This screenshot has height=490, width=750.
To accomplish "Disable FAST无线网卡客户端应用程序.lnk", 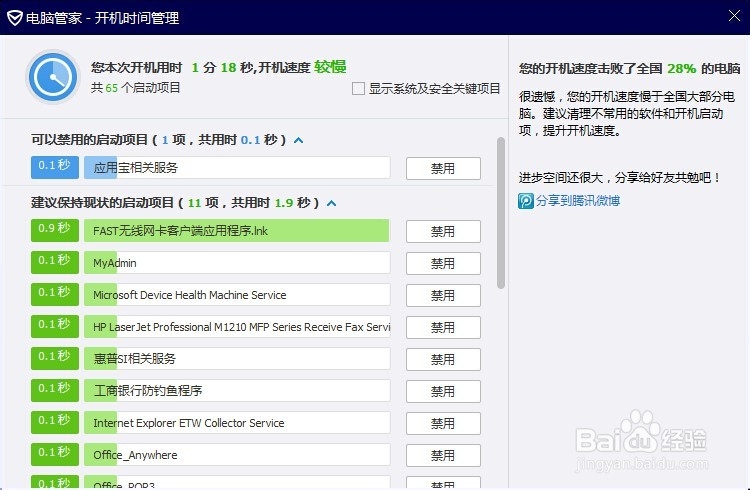I will tap(443, 232).
